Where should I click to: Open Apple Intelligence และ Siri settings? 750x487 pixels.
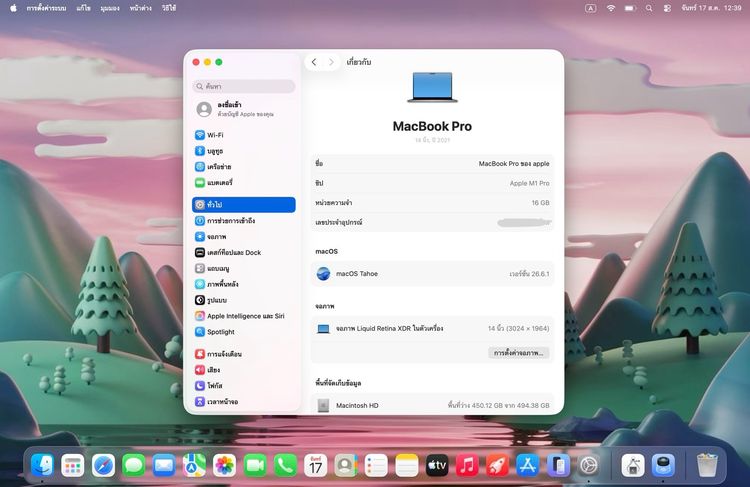coord(243,316)
